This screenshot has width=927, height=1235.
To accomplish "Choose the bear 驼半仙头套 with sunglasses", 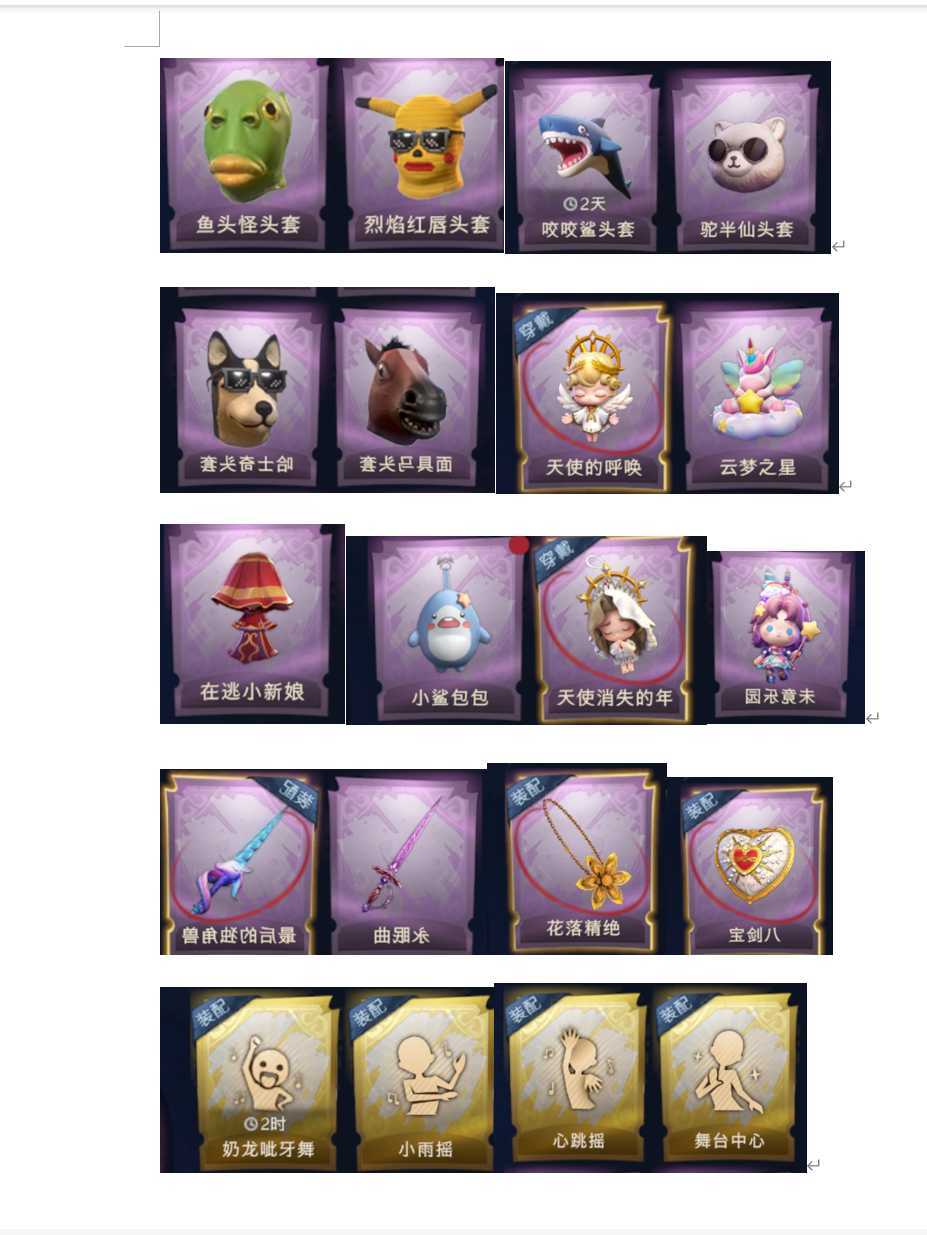I will [x=748, y=158].
